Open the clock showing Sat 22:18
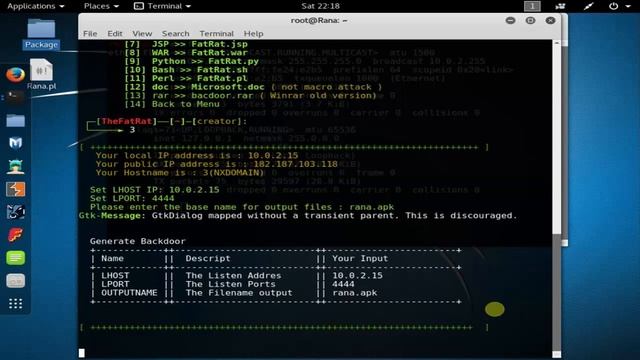 click(x=320, y=6)
